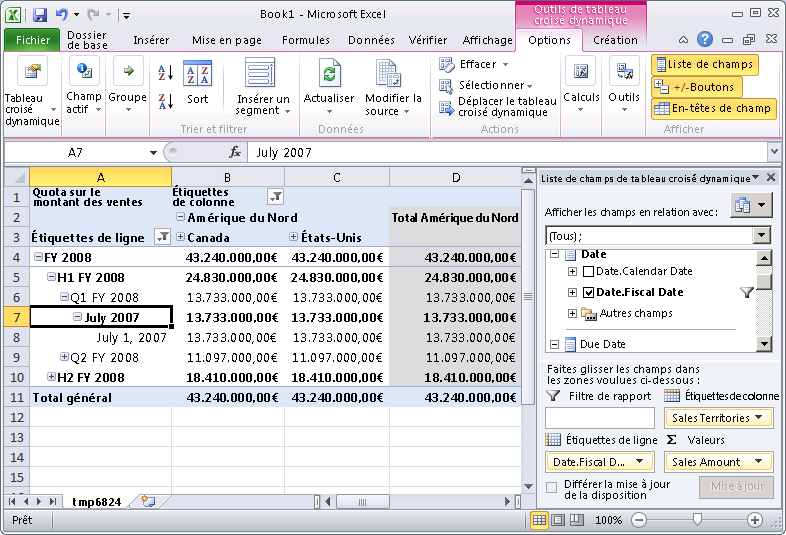Switch to the Formules tab
This screenshot has width=786, height=535.
pyautogui.click(x=306, y=40)
